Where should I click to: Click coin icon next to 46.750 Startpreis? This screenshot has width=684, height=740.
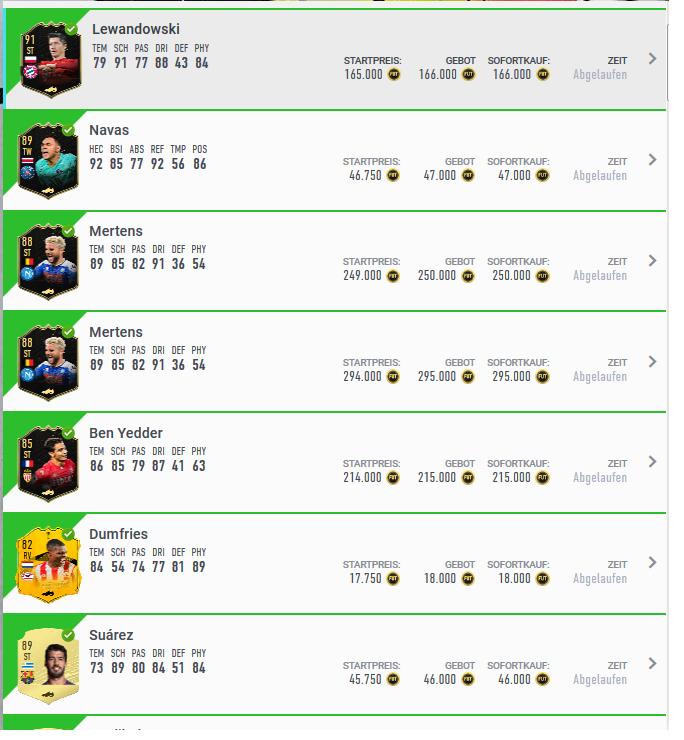(x=393, y=176)
